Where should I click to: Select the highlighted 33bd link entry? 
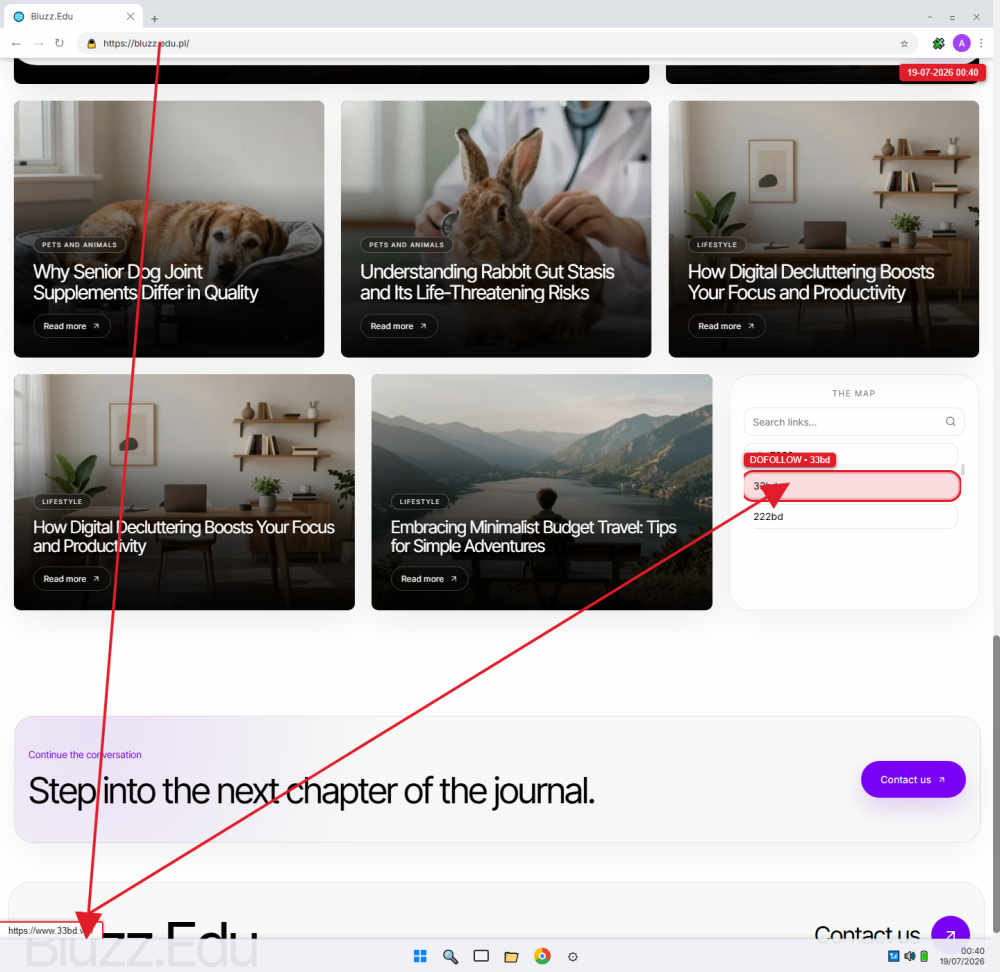(x=851, y=486)
